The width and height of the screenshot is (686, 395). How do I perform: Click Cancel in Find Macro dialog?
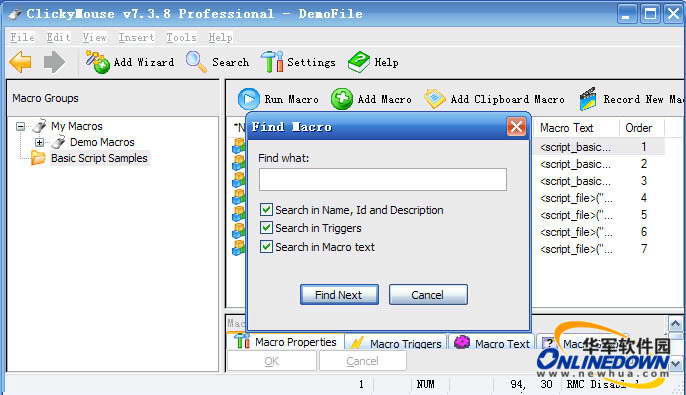428,295
